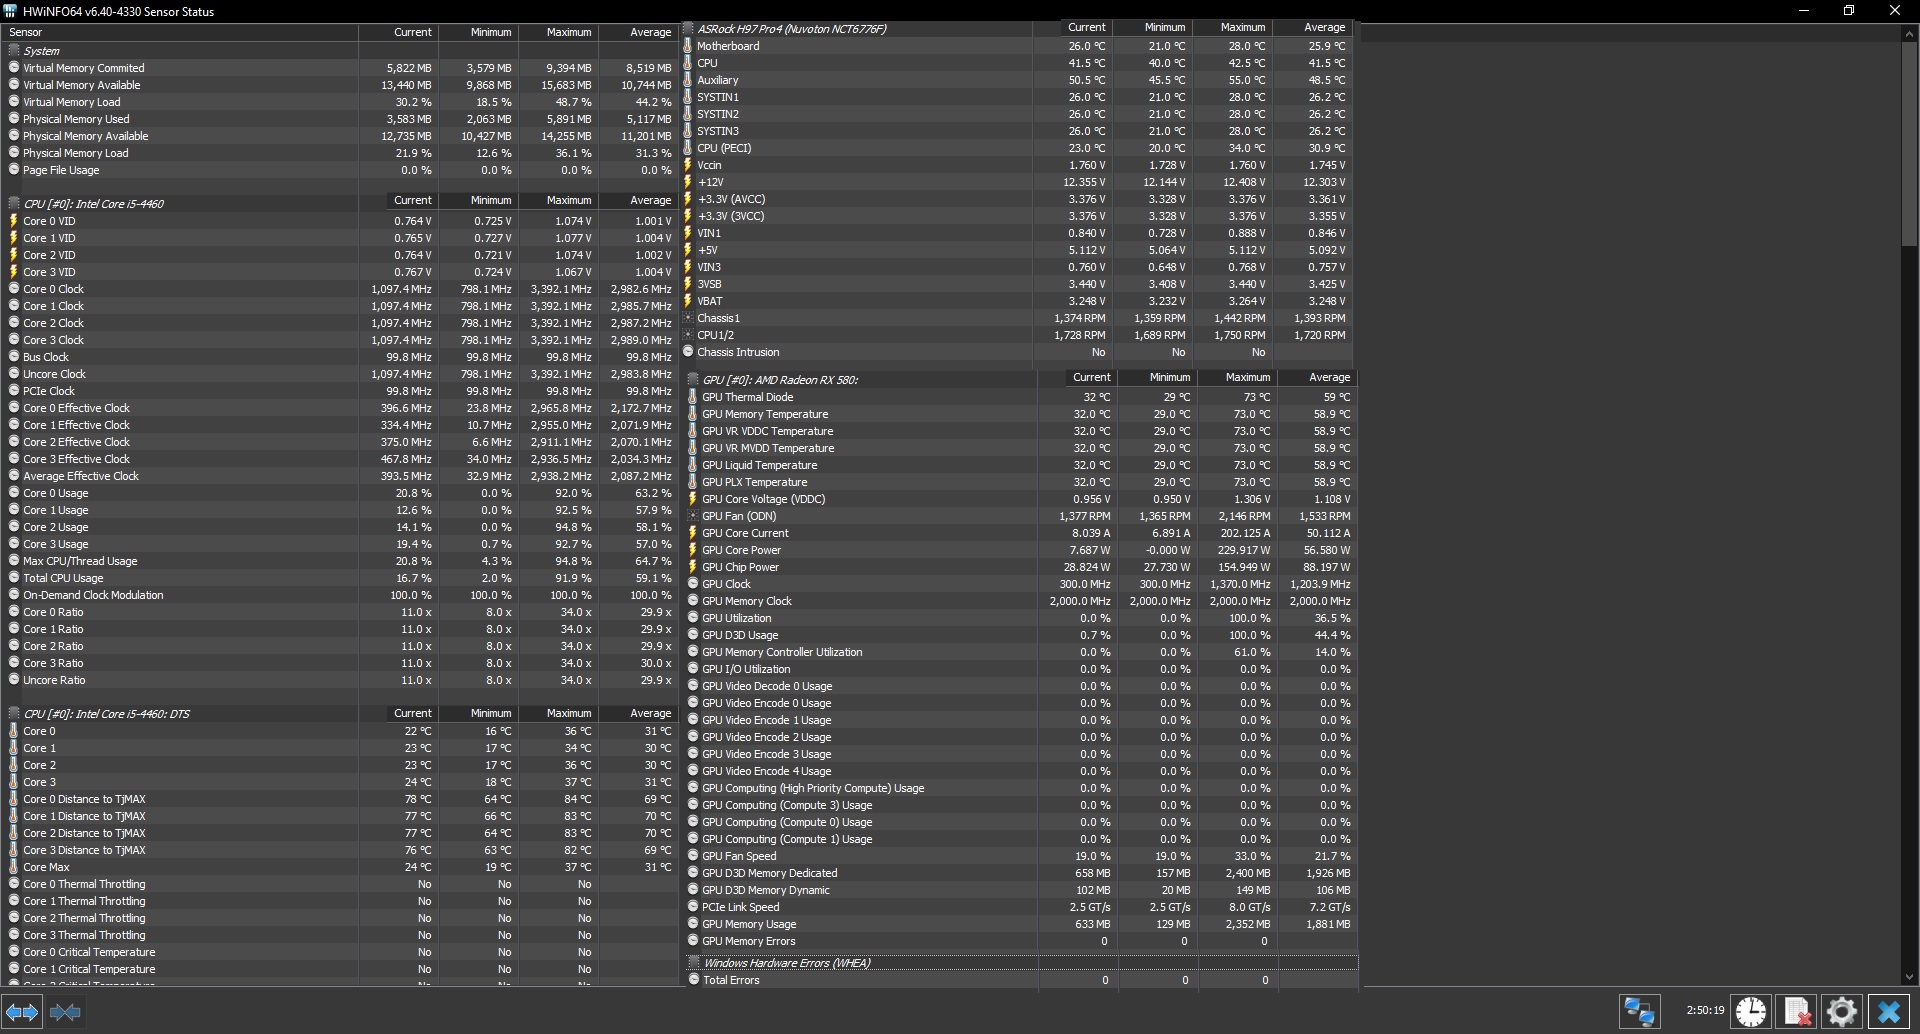Screen dimensions: 1920x1034
Task: Click the round icon beside GPU Clock
Action: point(693,584)
